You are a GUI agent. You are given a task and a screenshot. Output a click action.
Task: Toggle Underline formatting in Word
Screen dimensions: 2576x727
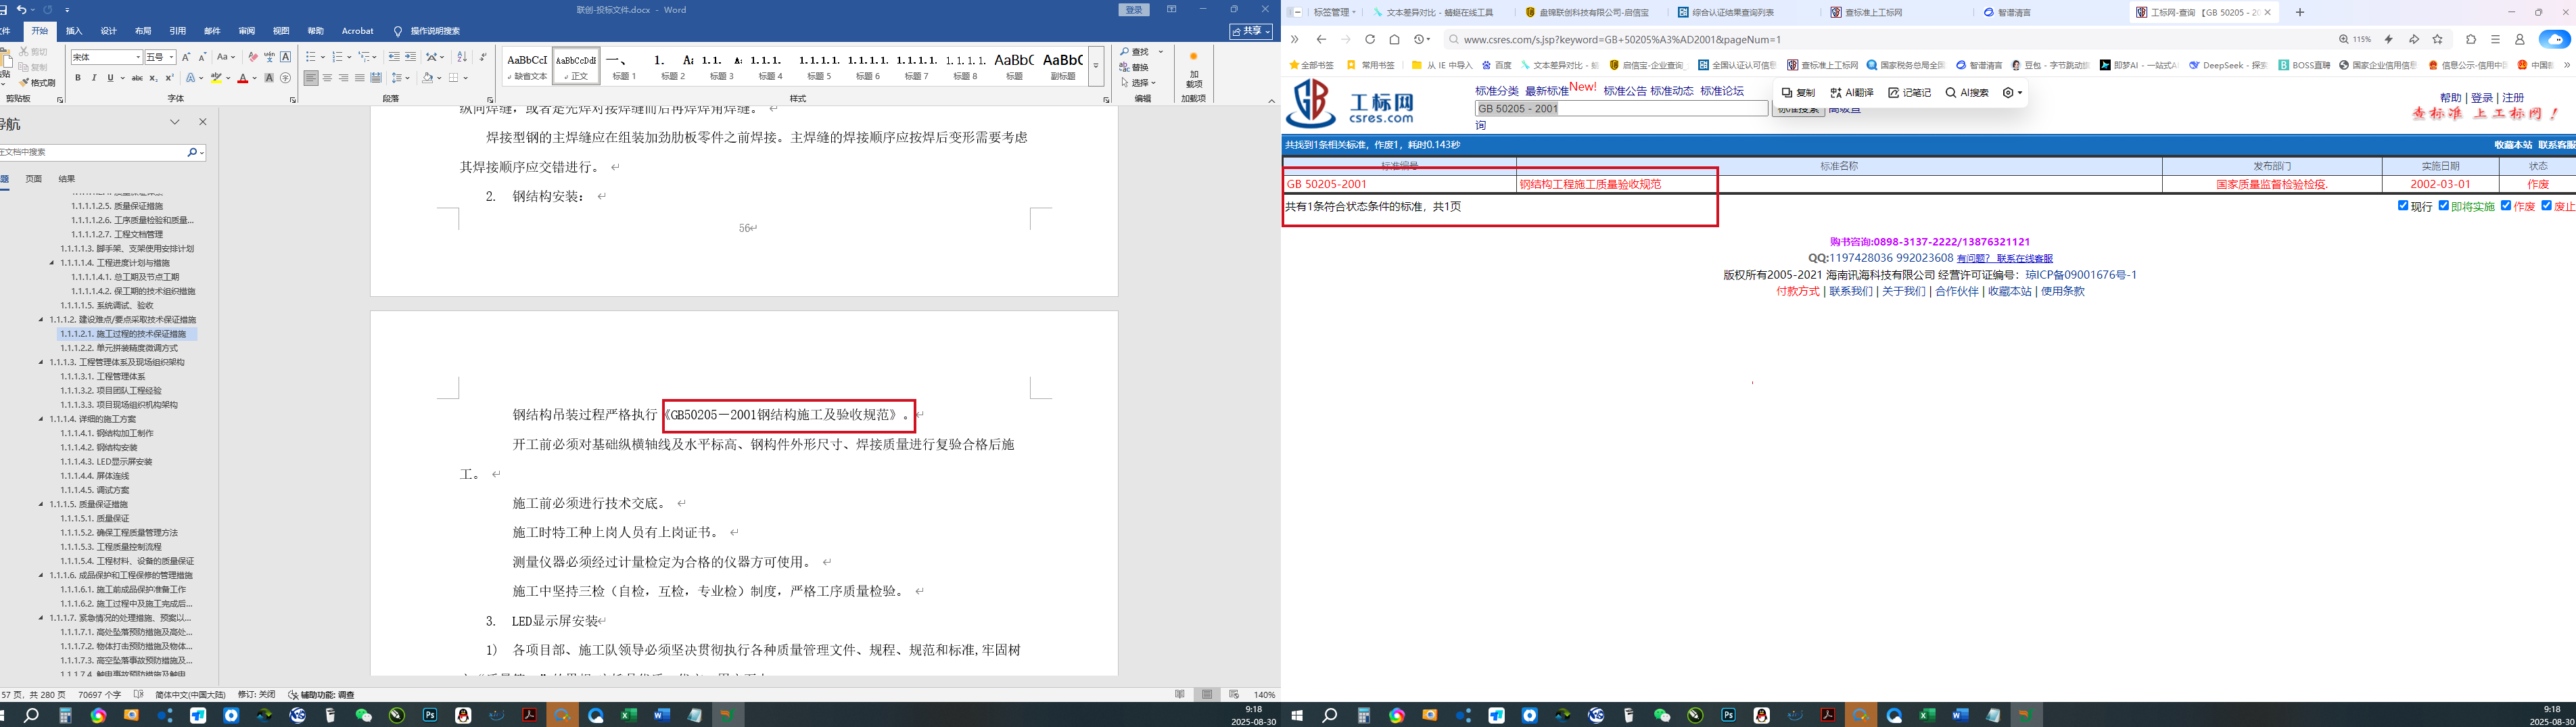[109, 78]
